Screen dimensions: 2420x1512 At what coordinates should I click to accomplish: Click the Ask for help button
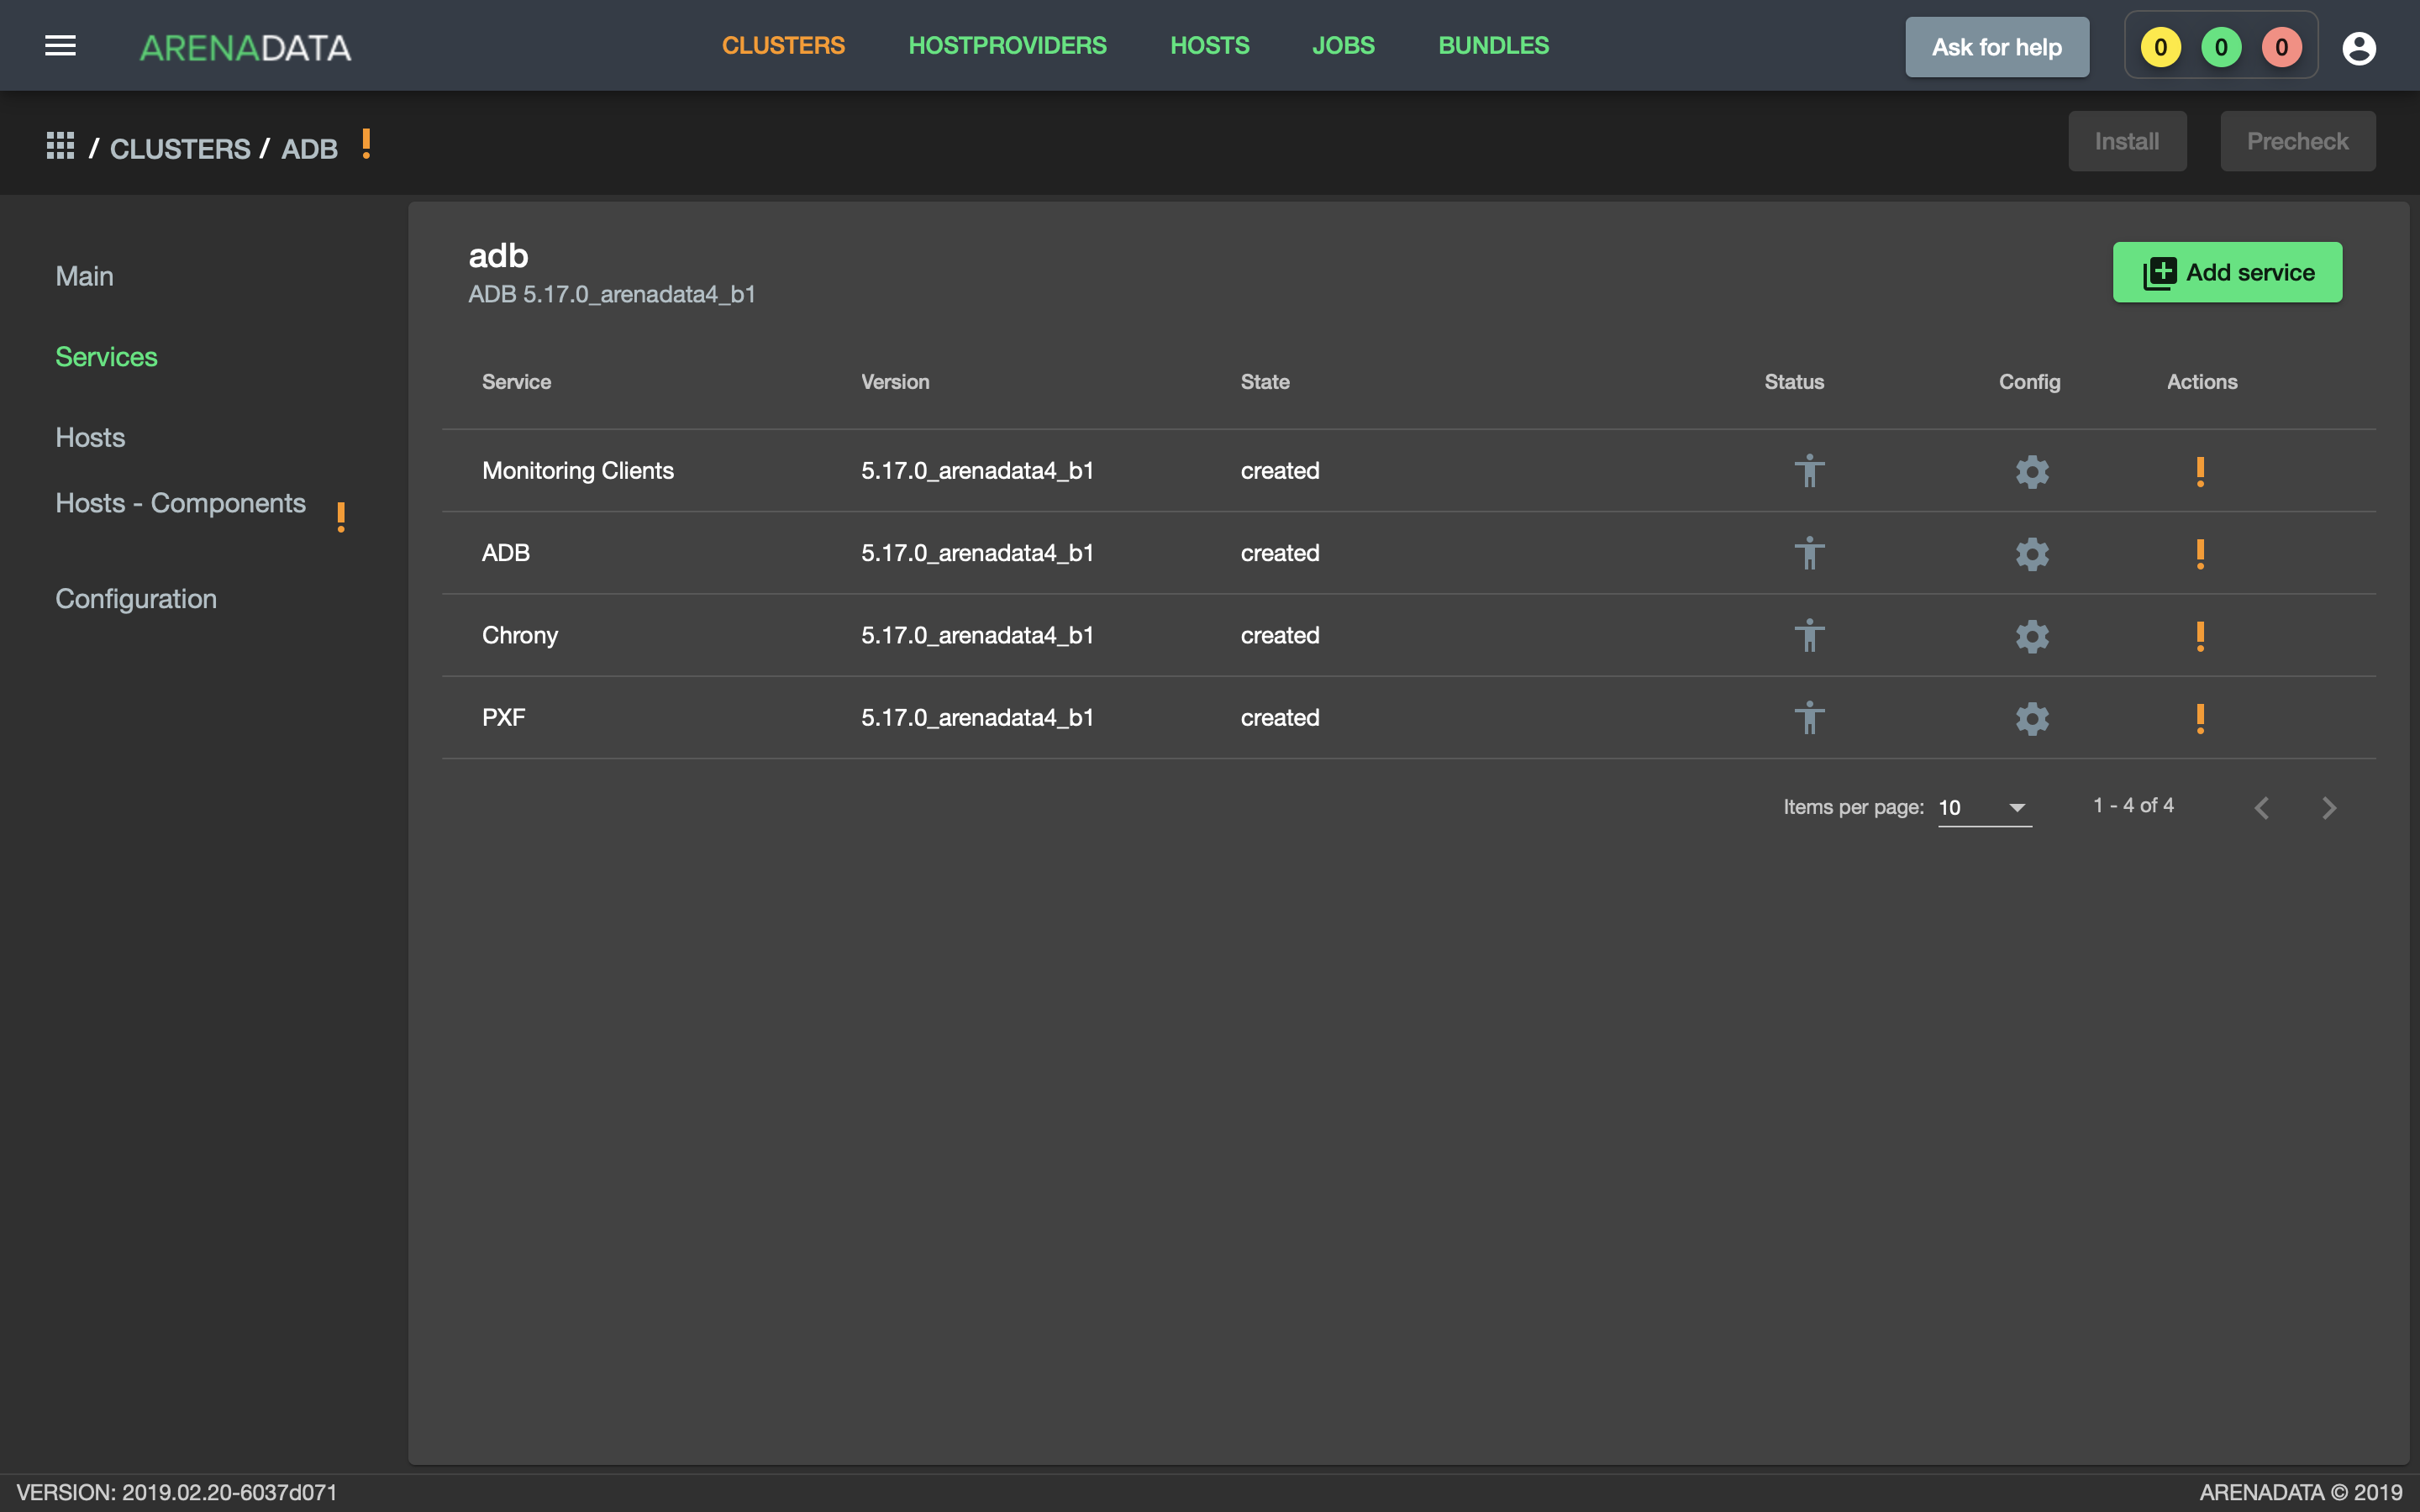(x=1996, y=47)
